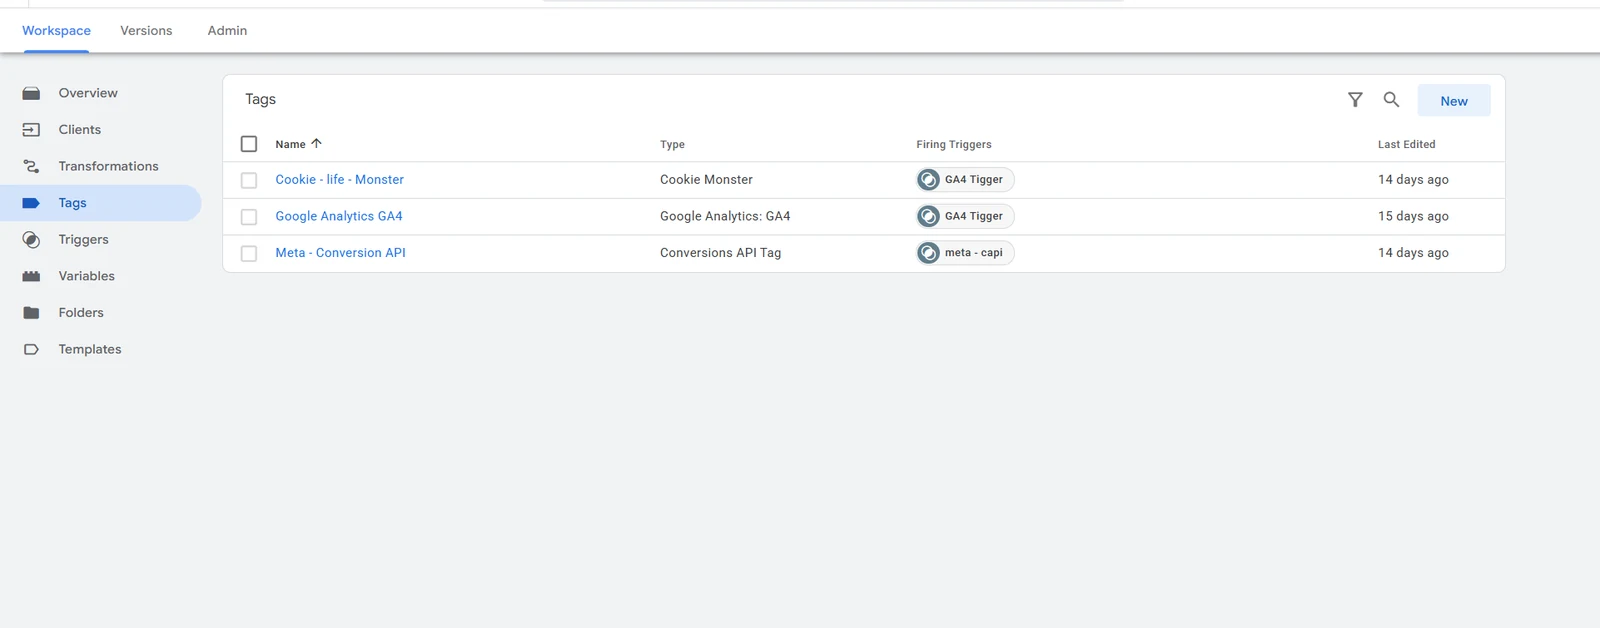Open the filter funnel icon

pos(1355,100)
